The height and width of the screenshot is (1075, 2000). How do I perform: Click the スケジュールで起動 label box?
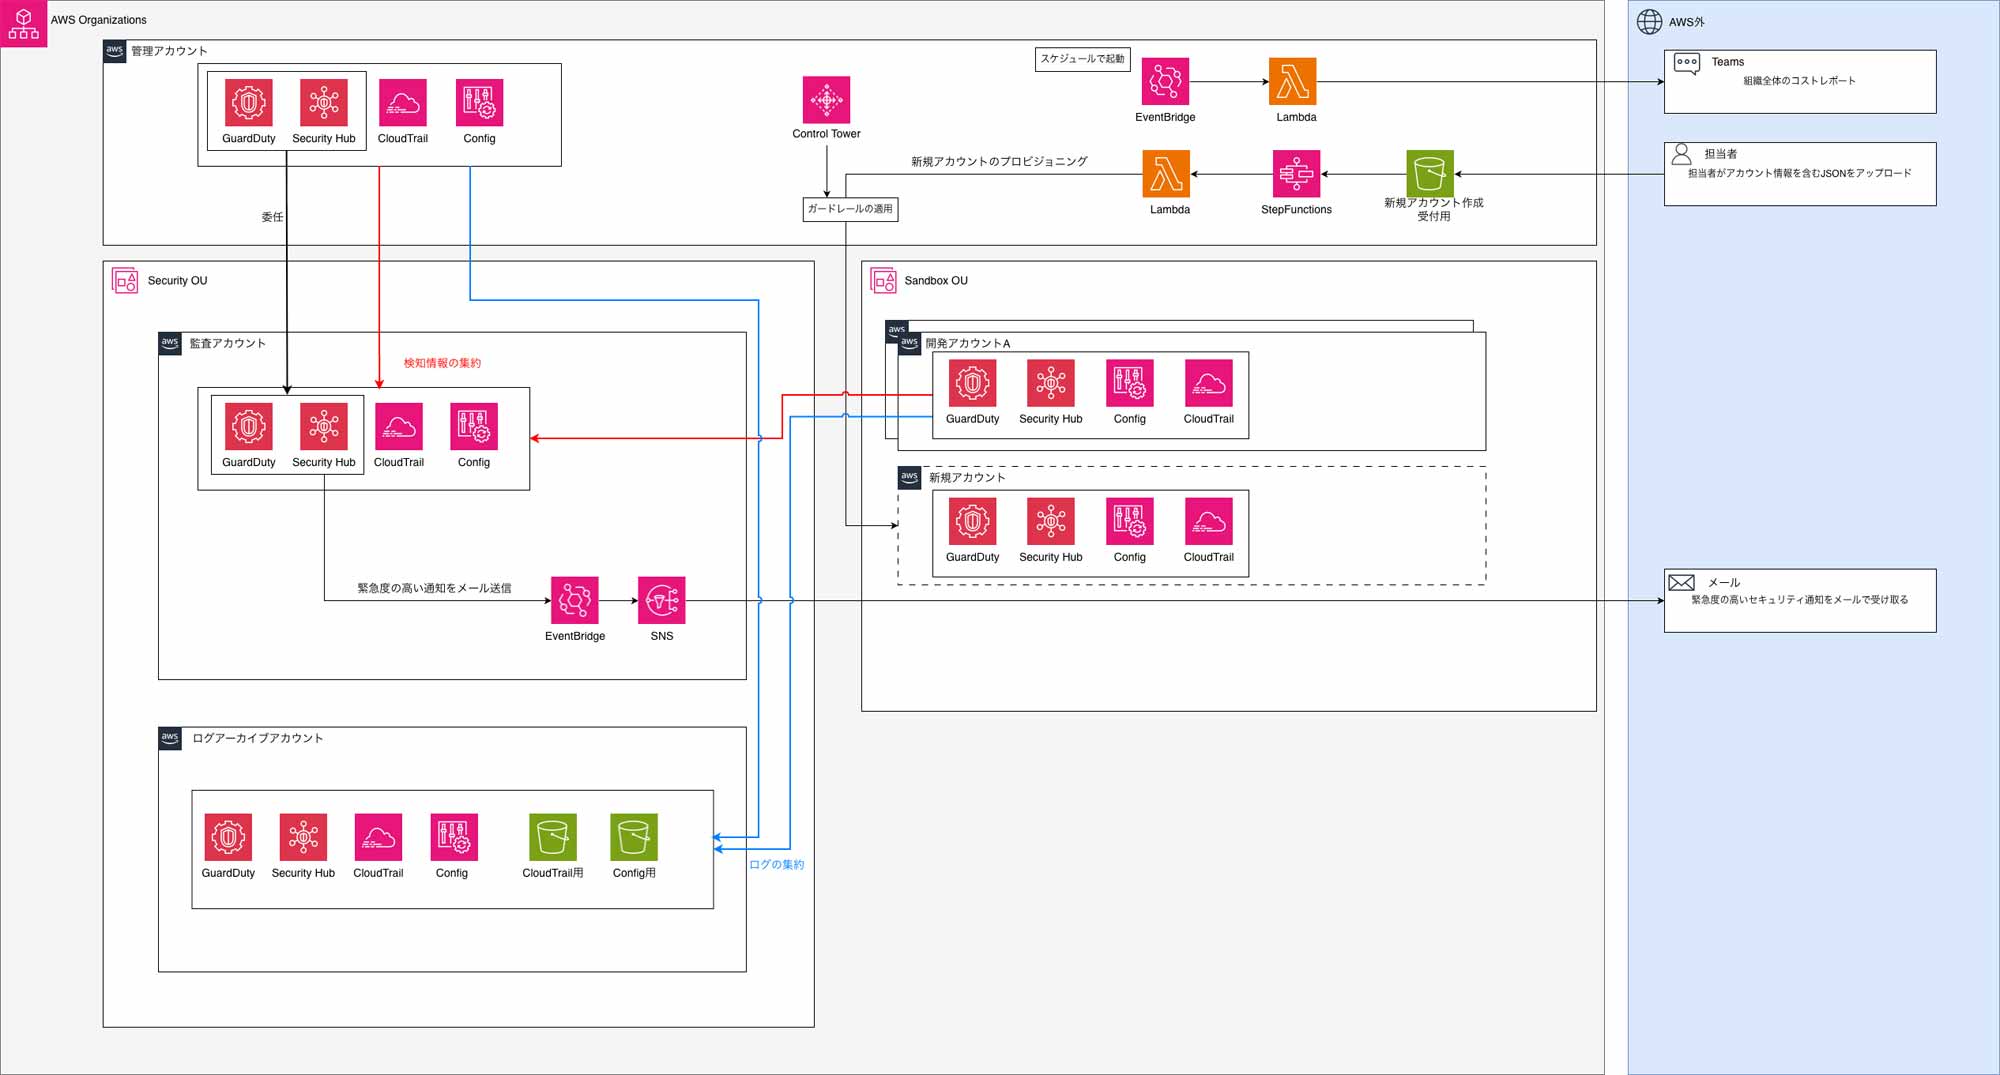pos(1082,59)
